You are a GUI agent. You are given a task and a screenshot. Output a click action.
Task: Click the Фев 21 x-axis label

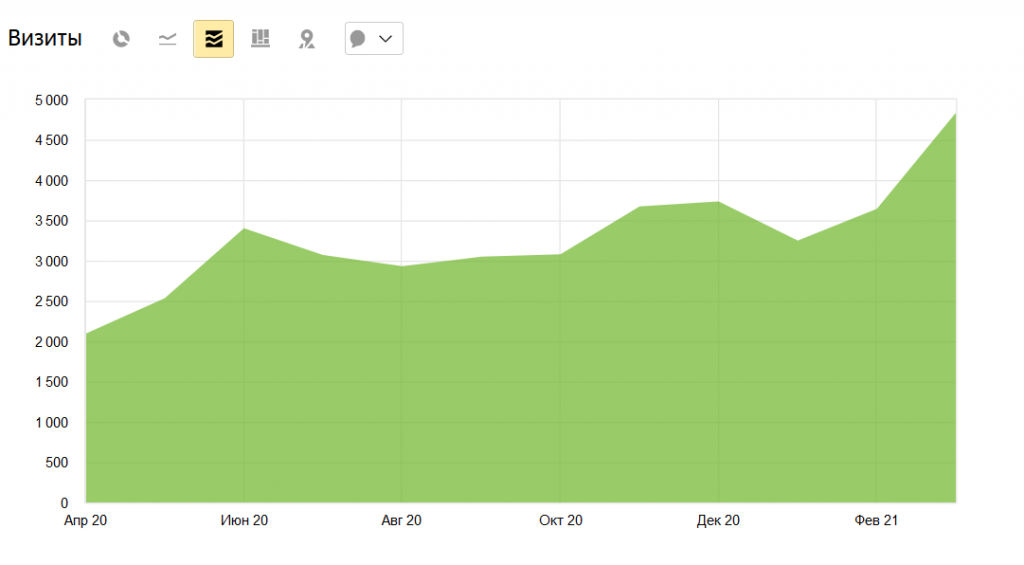click(876, 521)
